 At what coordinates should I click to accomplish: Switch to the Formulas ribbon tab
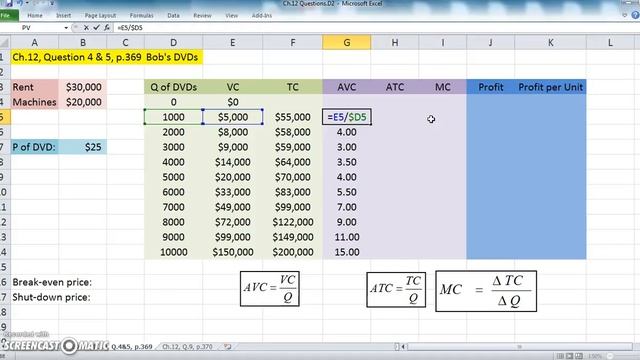[x=141, y=16]
